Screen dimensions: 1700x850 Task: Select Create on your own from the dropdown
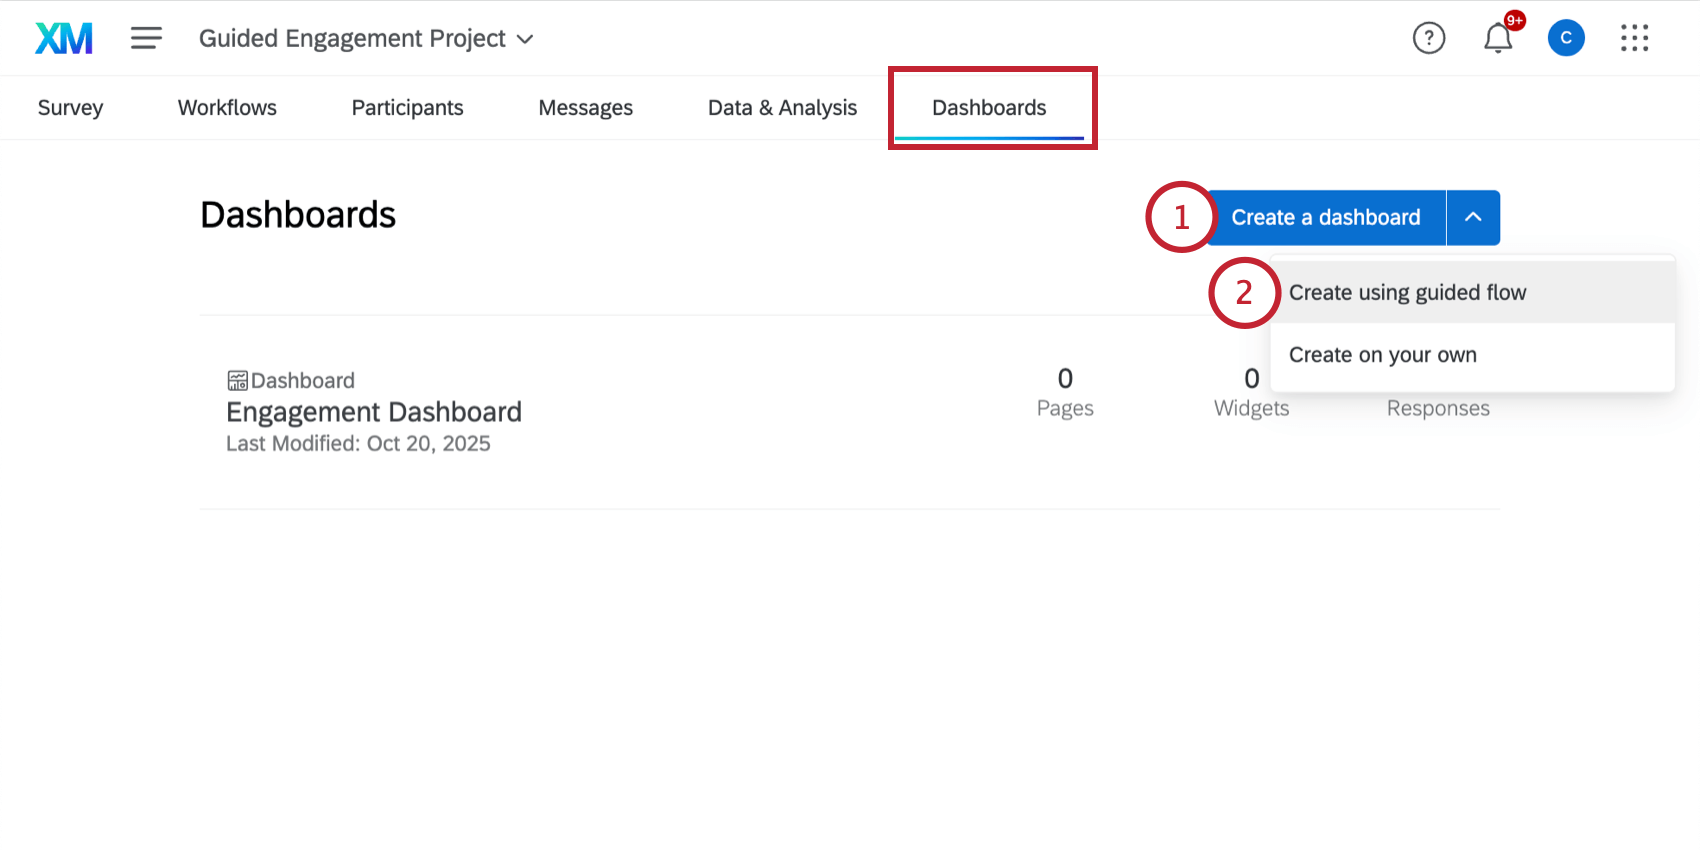pos(1382,354)
